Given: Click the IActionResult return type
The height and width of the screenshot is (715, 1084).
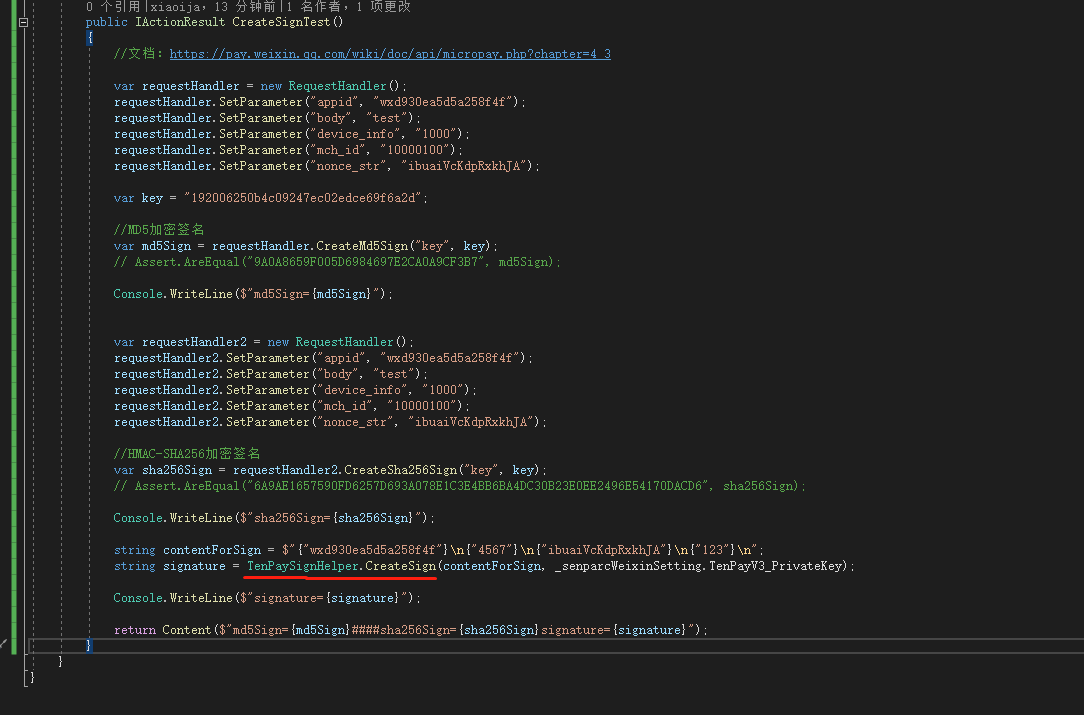Looking at the screenshot, I should pyautogui.click(x=180, y=22).
